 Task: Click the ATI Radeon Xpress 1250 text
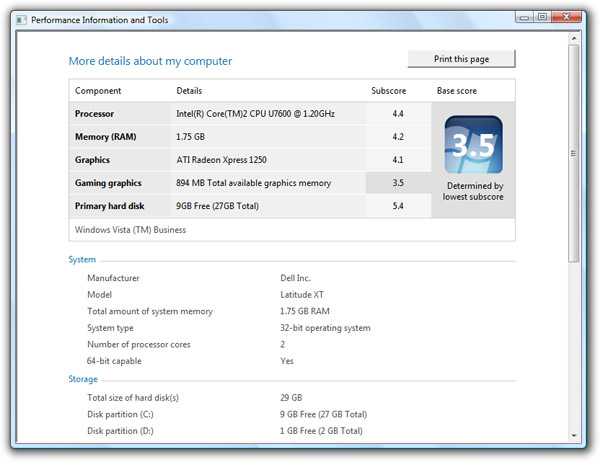pyautogui.click(x=222, y=160)
